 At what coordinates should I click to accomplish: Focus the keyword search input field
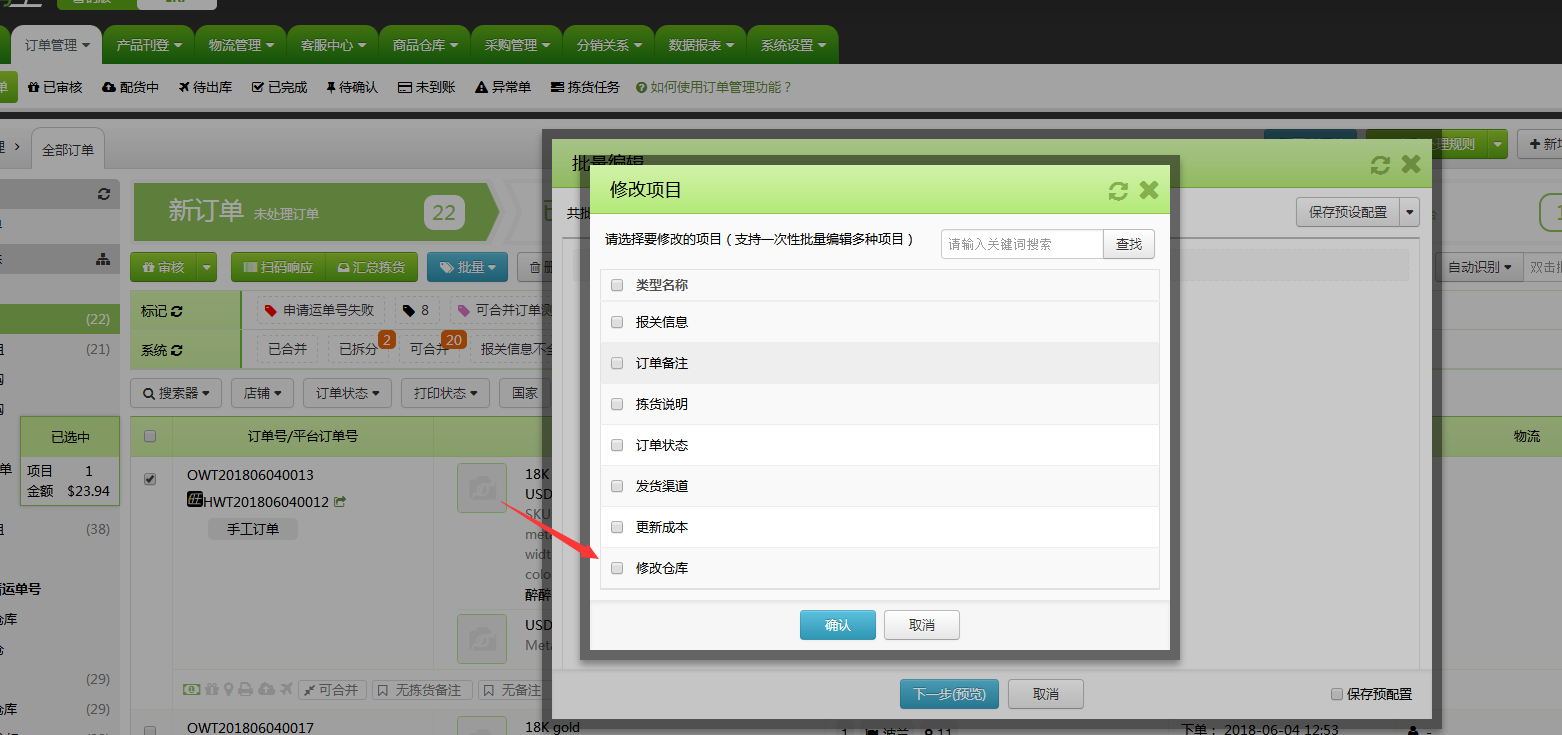pos(1022,244)
